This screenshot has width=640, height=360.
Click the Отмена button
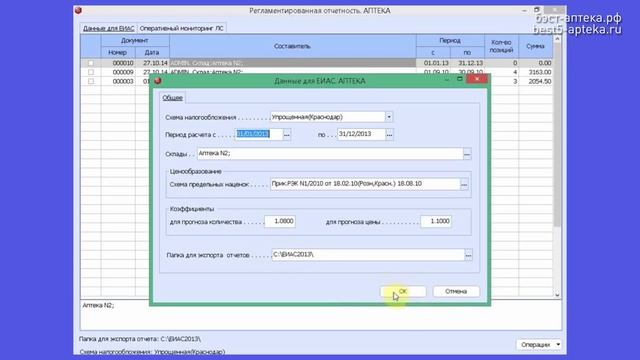[456, 291]
